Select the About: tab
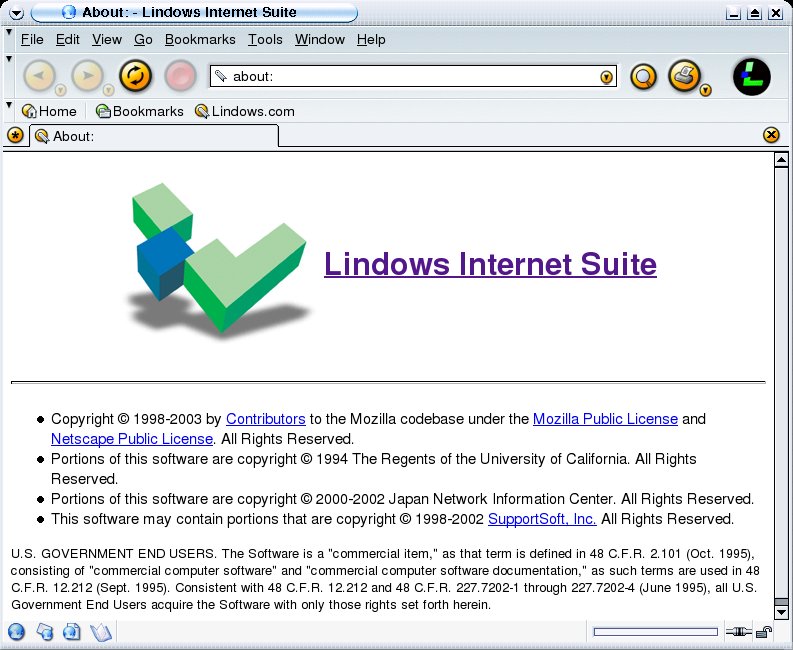This screenshot has height=650, width=793. click(154, 136)
